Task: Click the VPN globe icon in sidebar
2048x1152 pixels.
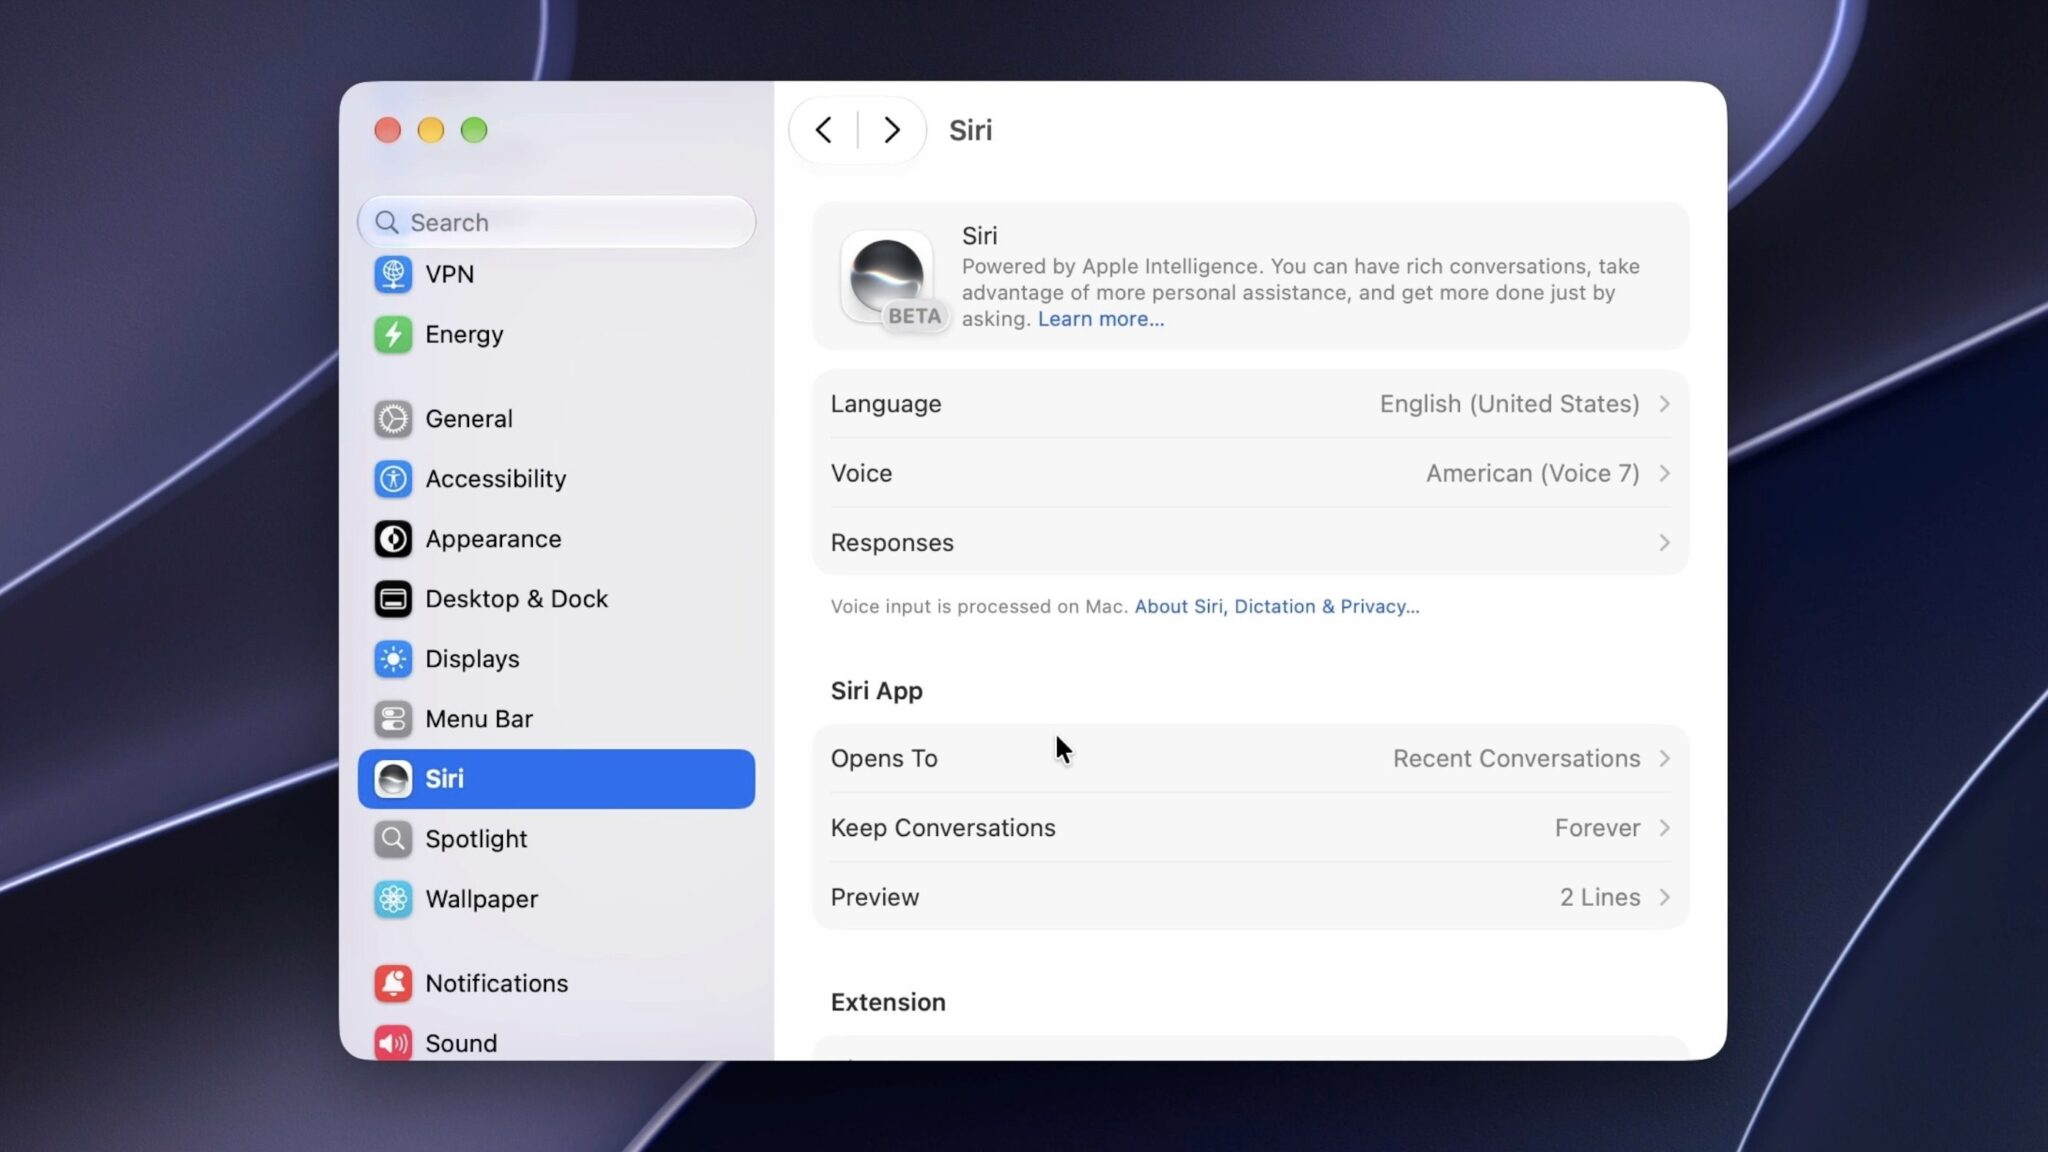Action: (393, 274)
